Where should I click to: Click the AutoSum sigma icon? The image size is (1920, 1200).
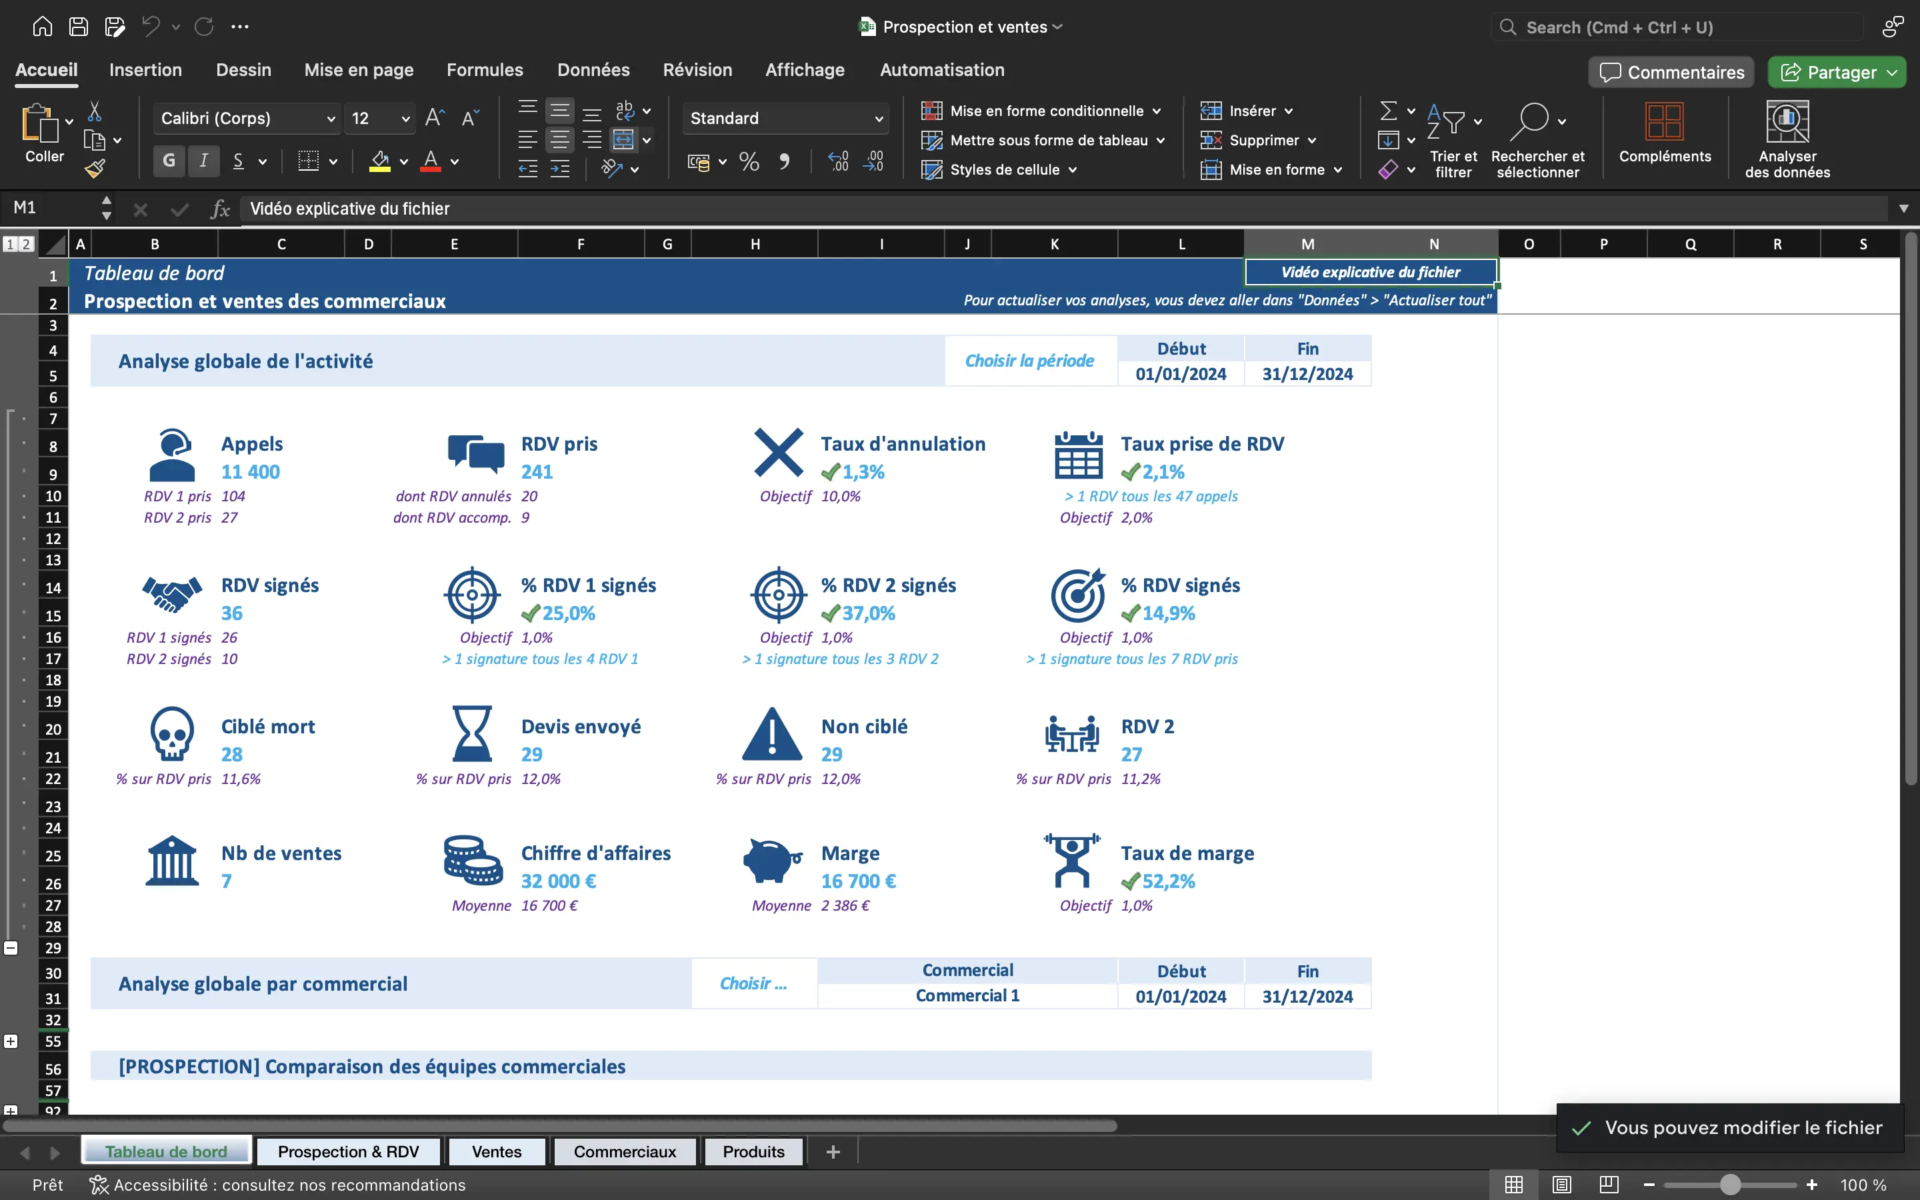[1388, 111]
